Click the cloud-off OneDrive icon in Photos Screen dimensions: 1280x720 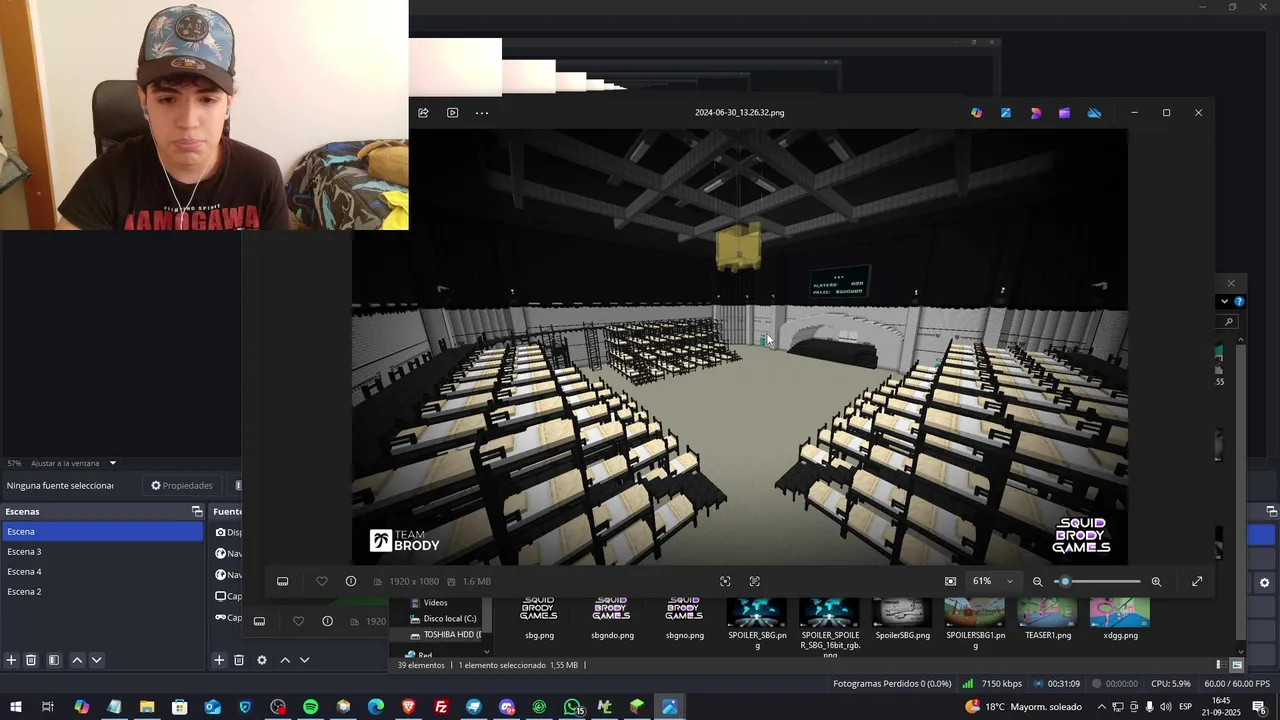(x=1094, y=113)
